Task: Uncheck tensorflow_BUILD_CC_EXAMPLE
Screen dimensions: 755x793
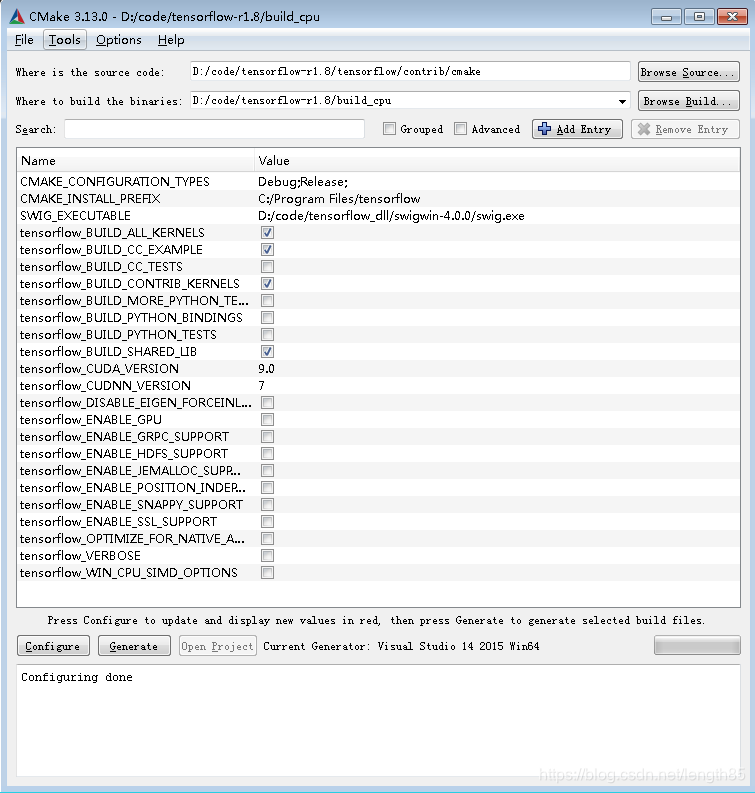Action: (268, 249)
